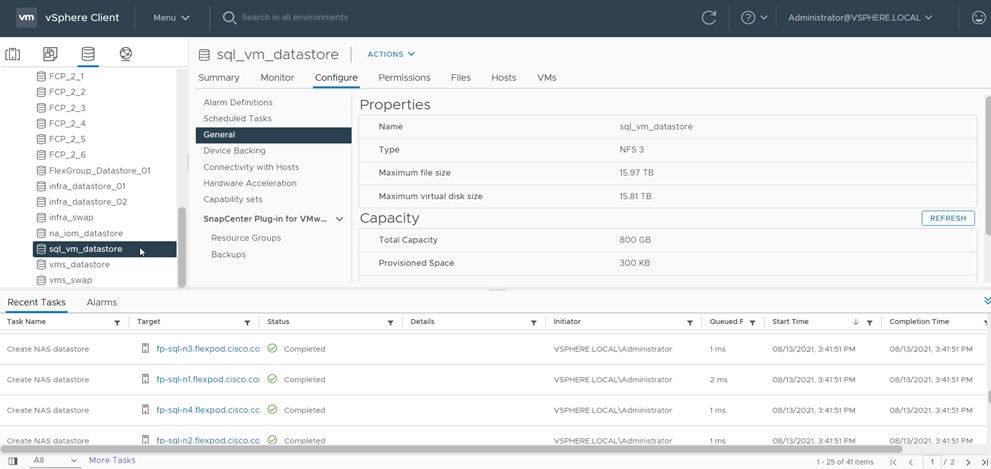991x469 pixels.
Task: Open the Networking inventory view icon
Action: coord(126,54)
